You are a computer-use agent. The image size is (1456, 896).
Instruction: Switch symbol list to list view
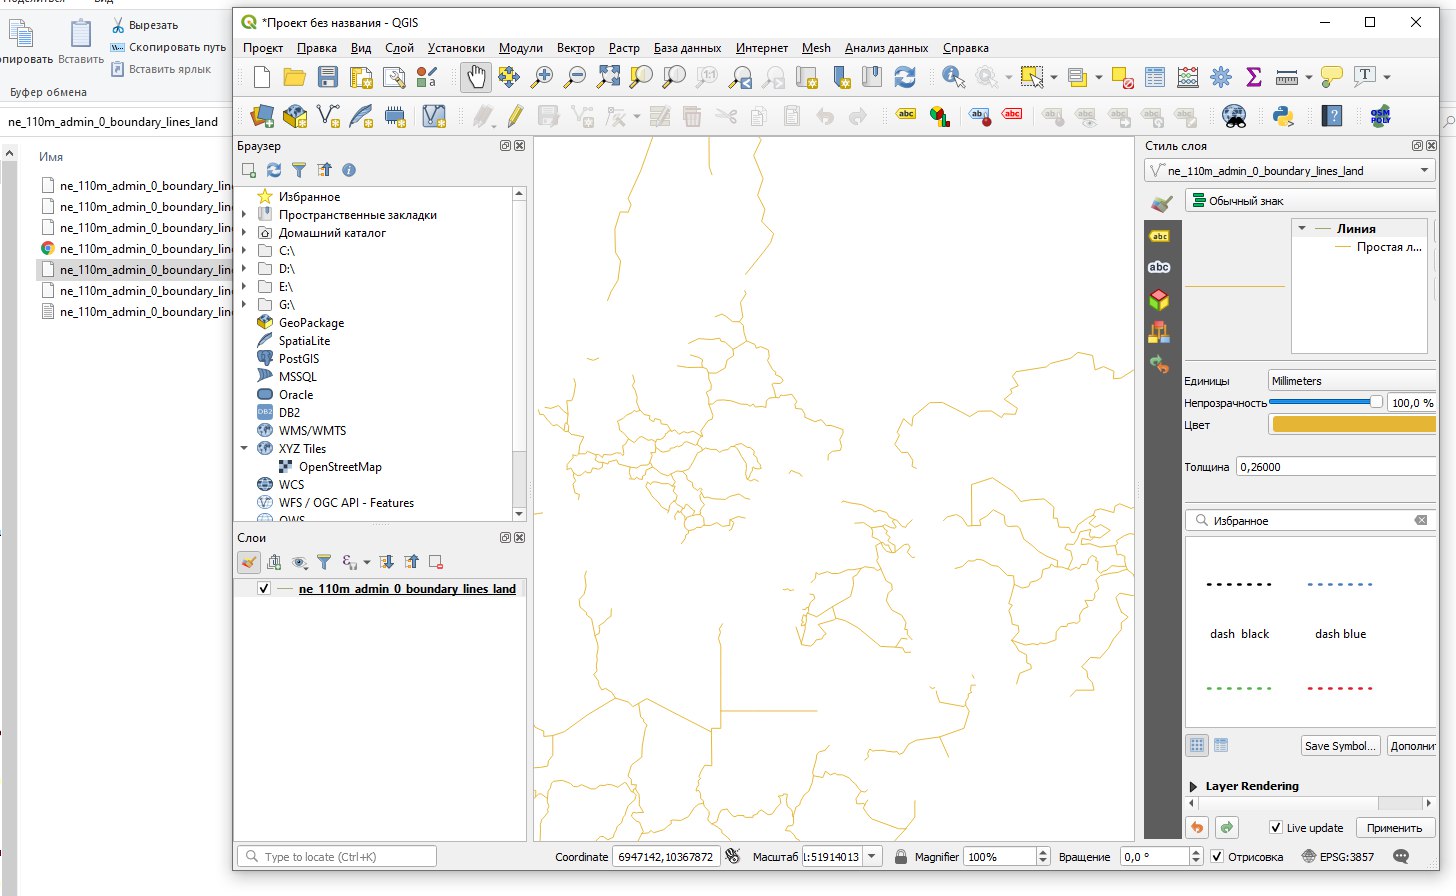click(x=1221, y=745)
